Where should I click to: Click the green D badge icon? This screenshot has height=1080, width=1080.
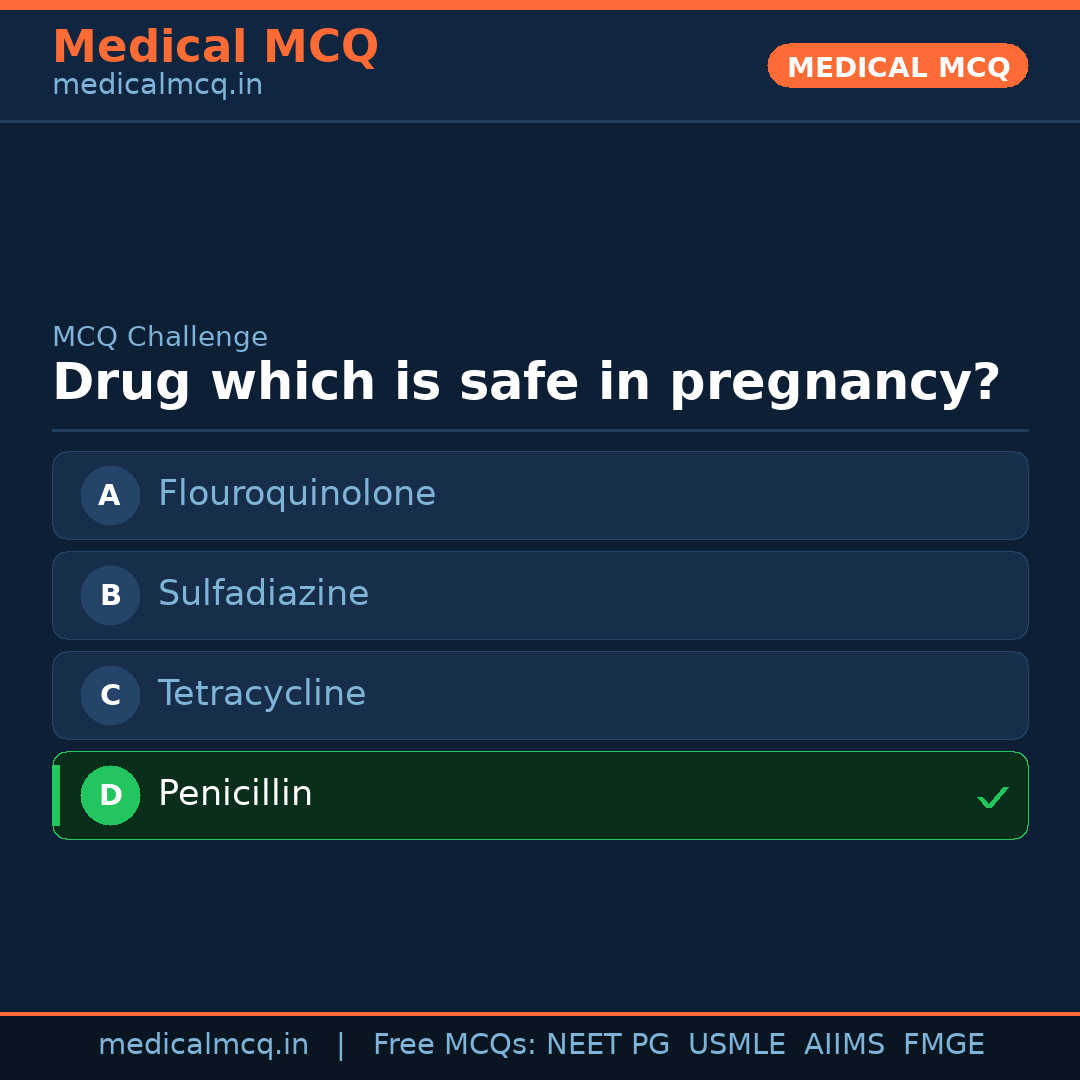(x=110, y=795)
